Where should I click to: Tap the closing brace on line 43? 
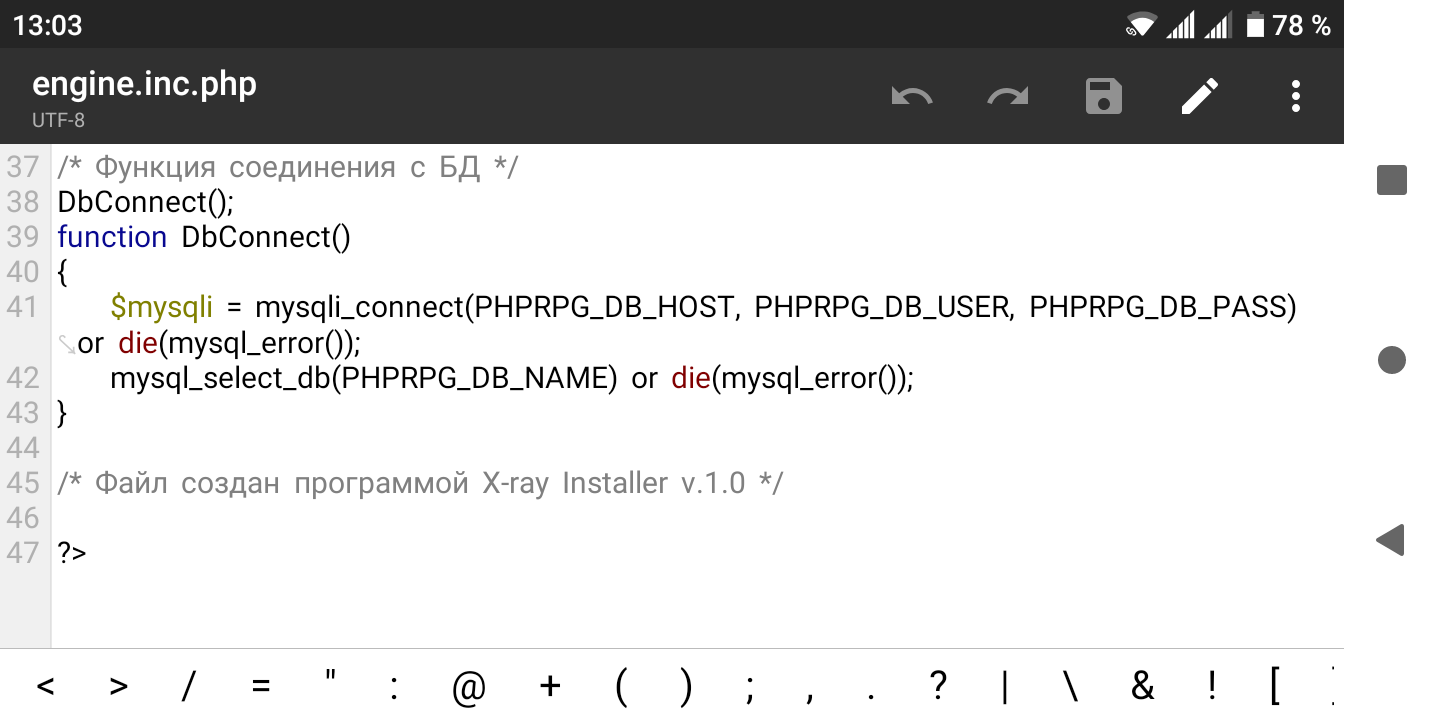tap(62, 413)
